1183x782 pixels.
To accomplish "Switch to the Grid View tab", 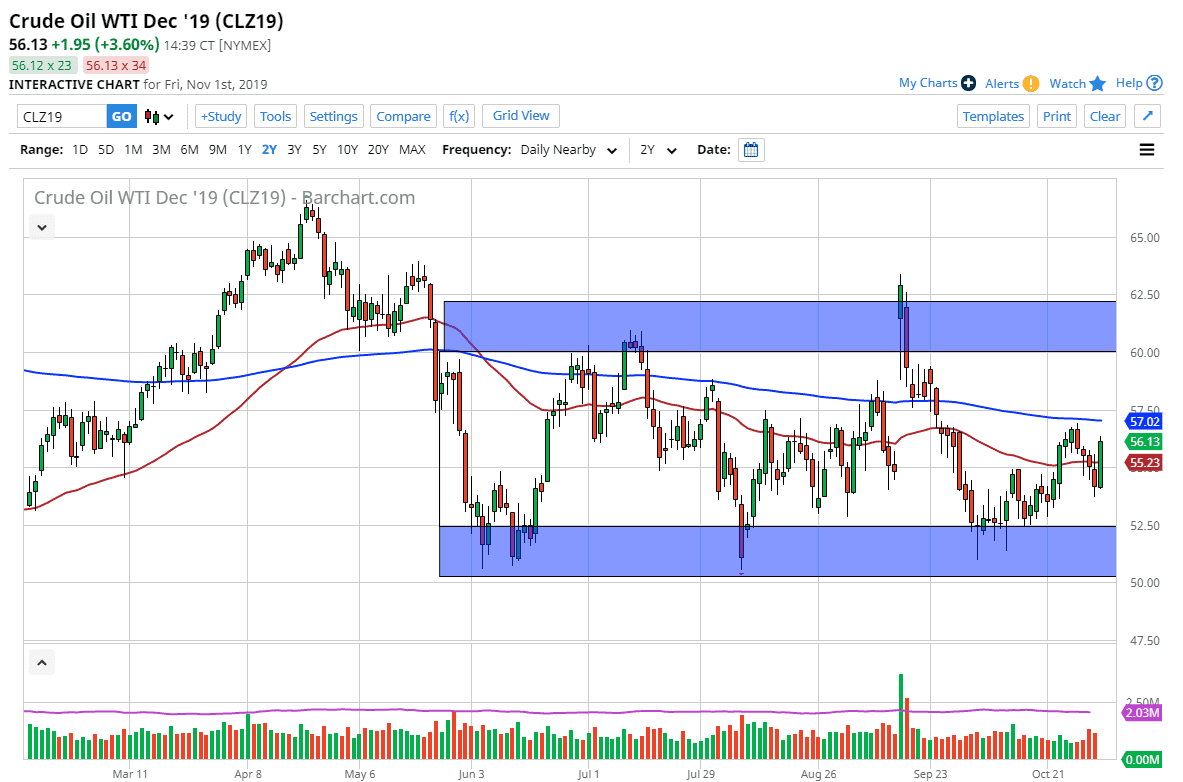I will click(520, 115).
